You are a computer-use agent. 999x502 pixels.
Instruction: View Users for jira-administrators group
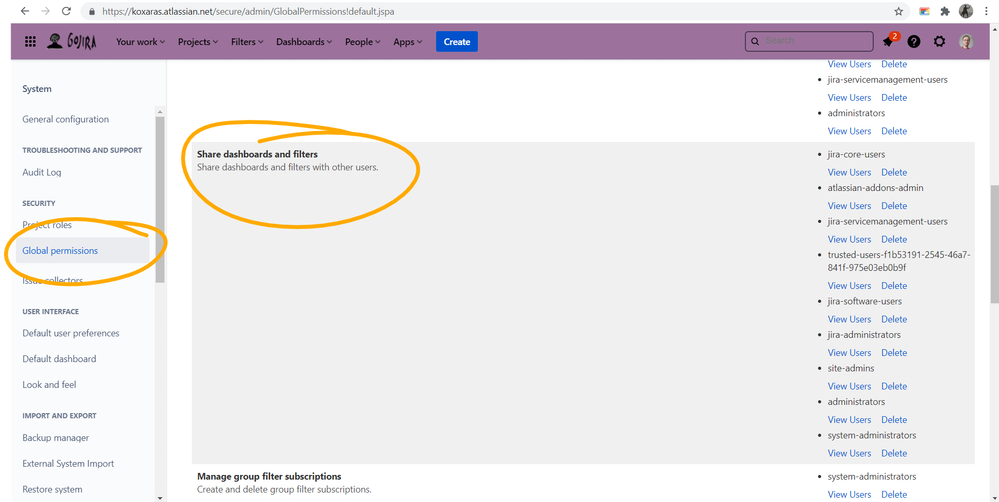click(x=849, y=352)
